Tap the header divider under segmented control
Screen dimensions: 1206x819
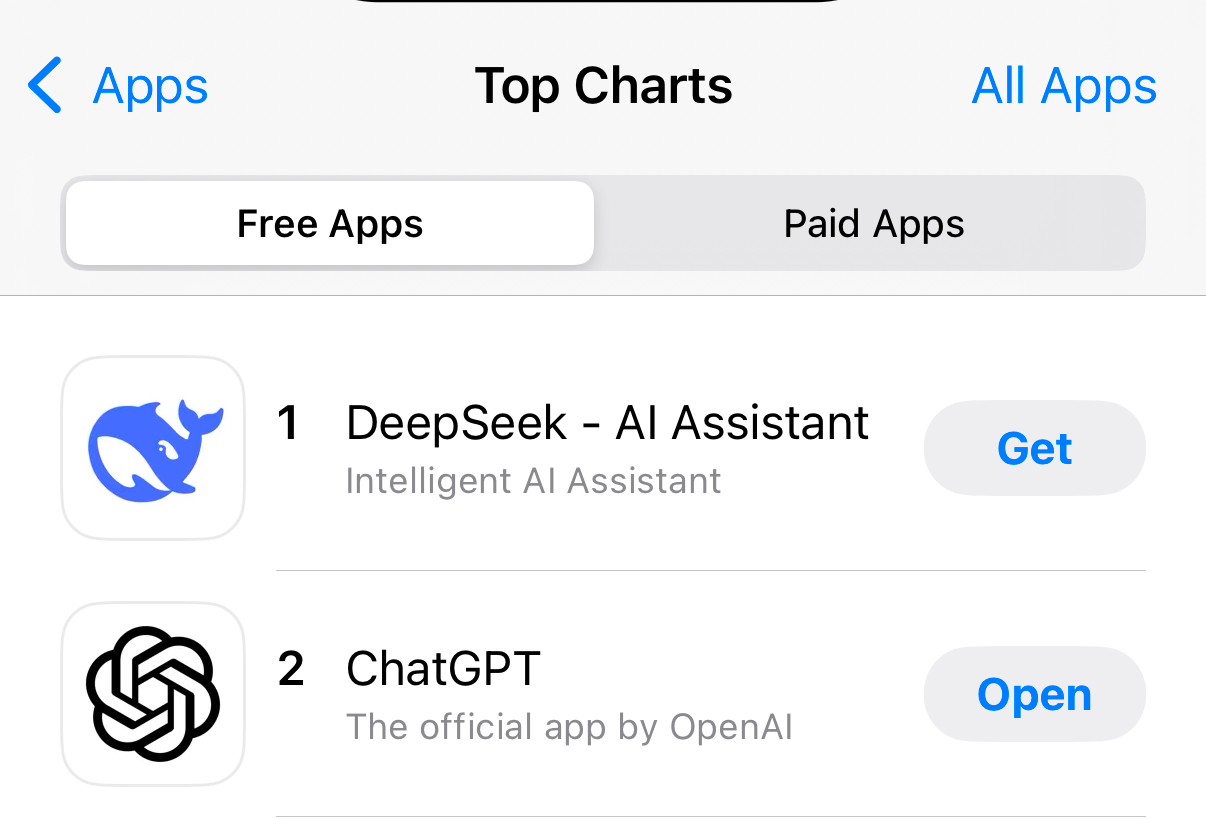(x=603, y=296)
